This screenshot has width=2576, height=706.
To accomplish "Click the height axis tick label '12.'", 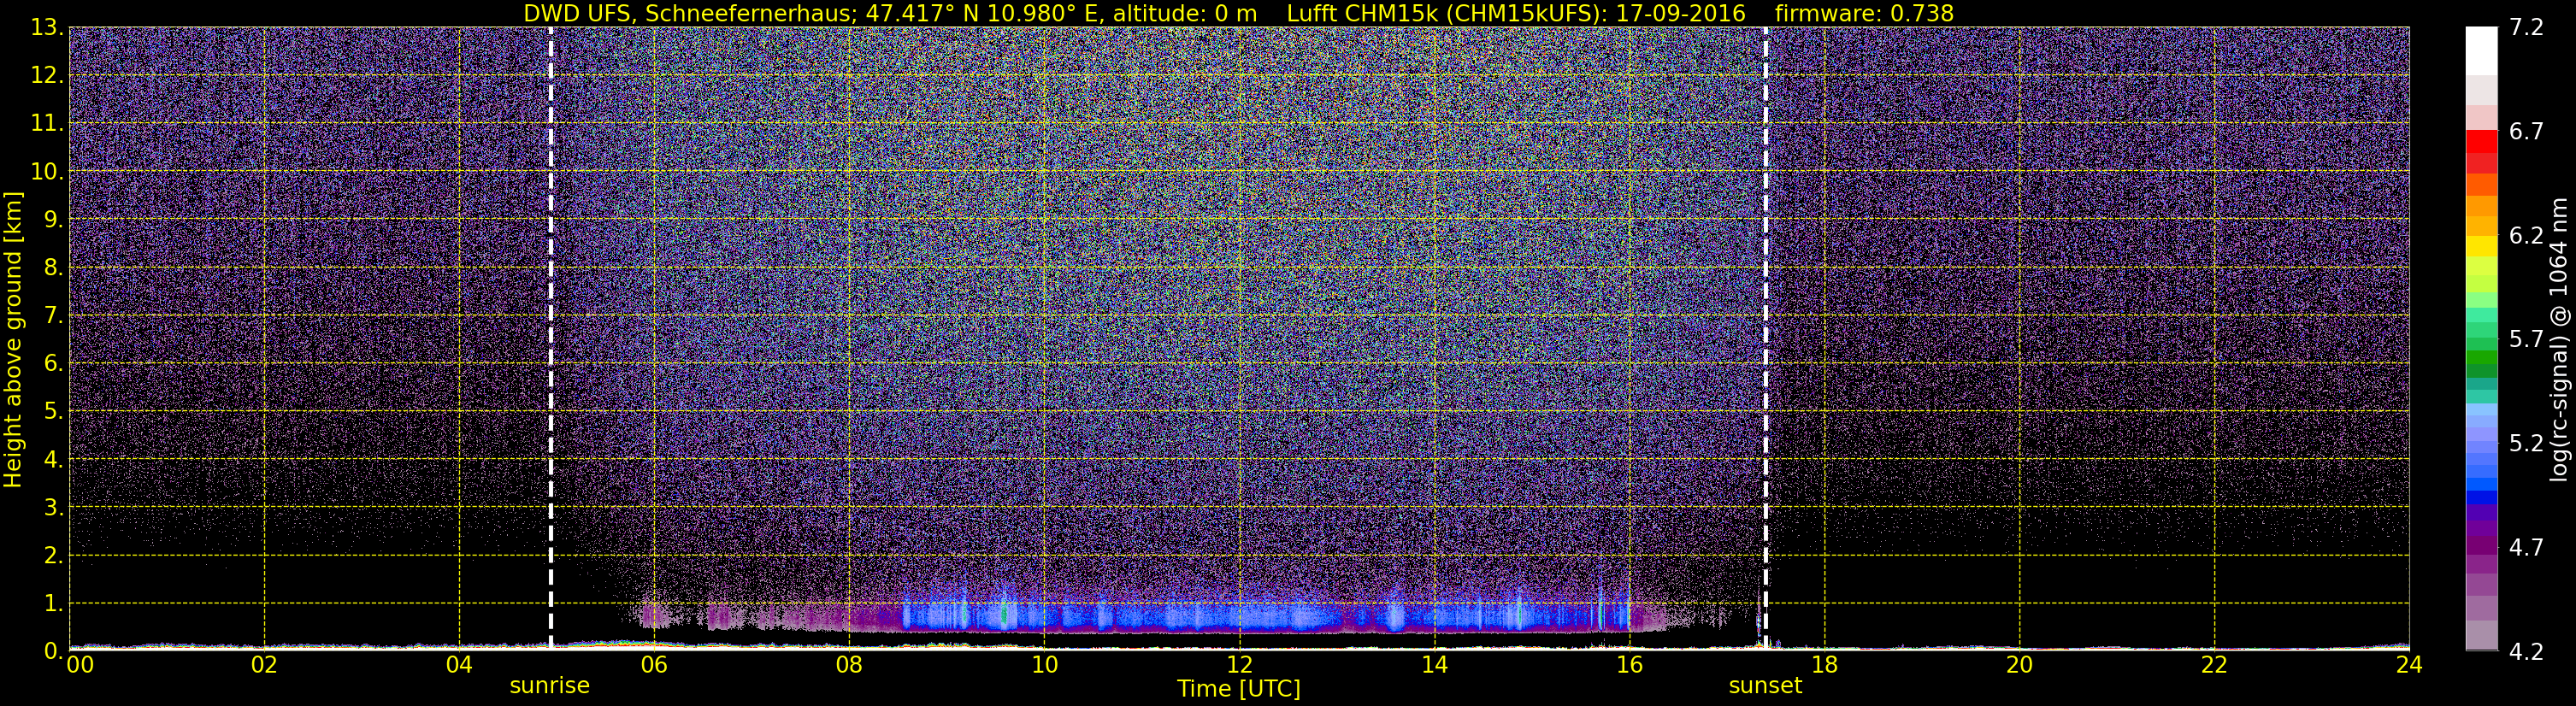I will 47,75.
